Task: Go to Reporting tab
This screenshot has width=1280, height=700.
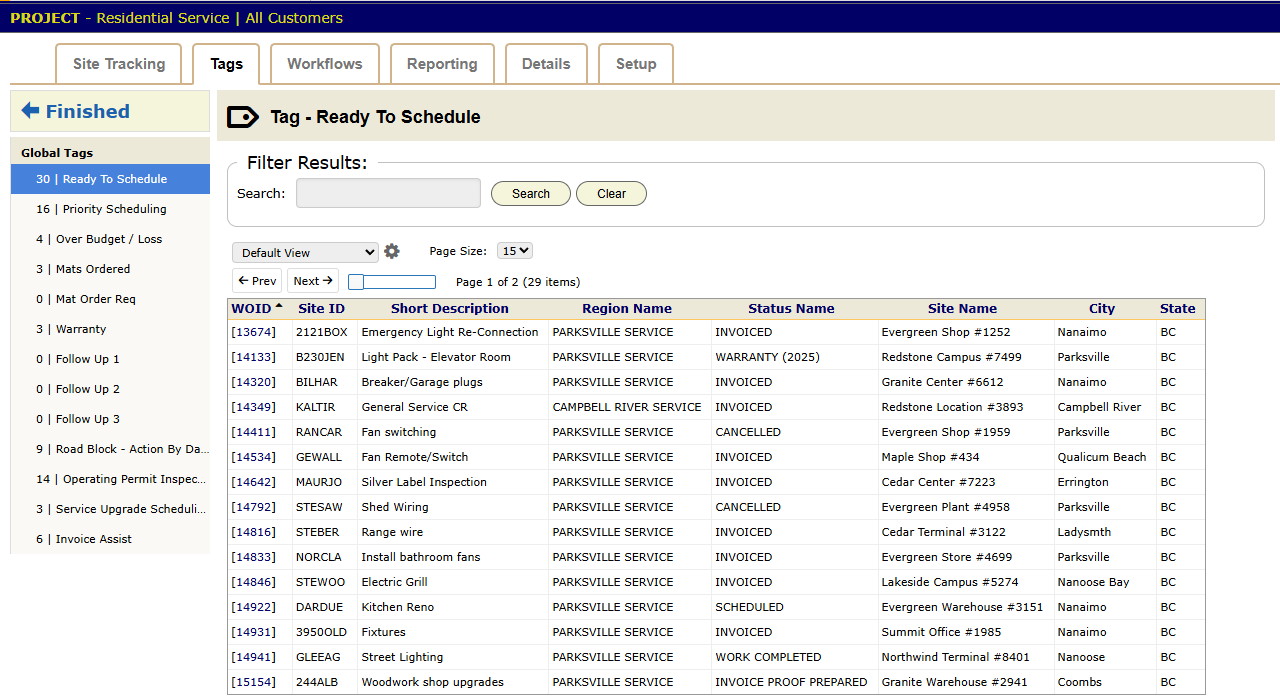Action: [442, 64]
